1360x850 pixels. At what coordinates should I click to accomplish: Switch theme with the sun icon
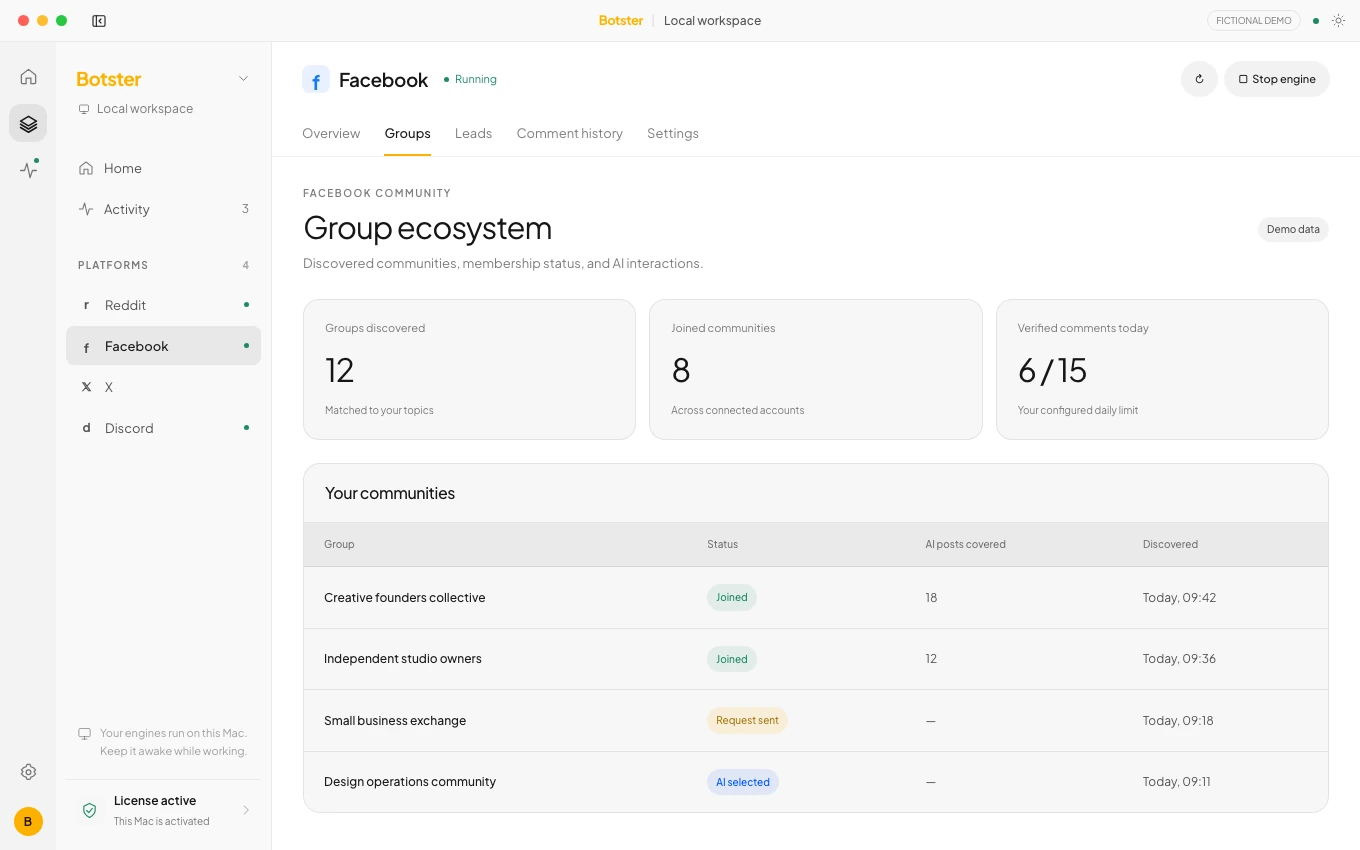pyautogui.click(x=1338, y=20)
